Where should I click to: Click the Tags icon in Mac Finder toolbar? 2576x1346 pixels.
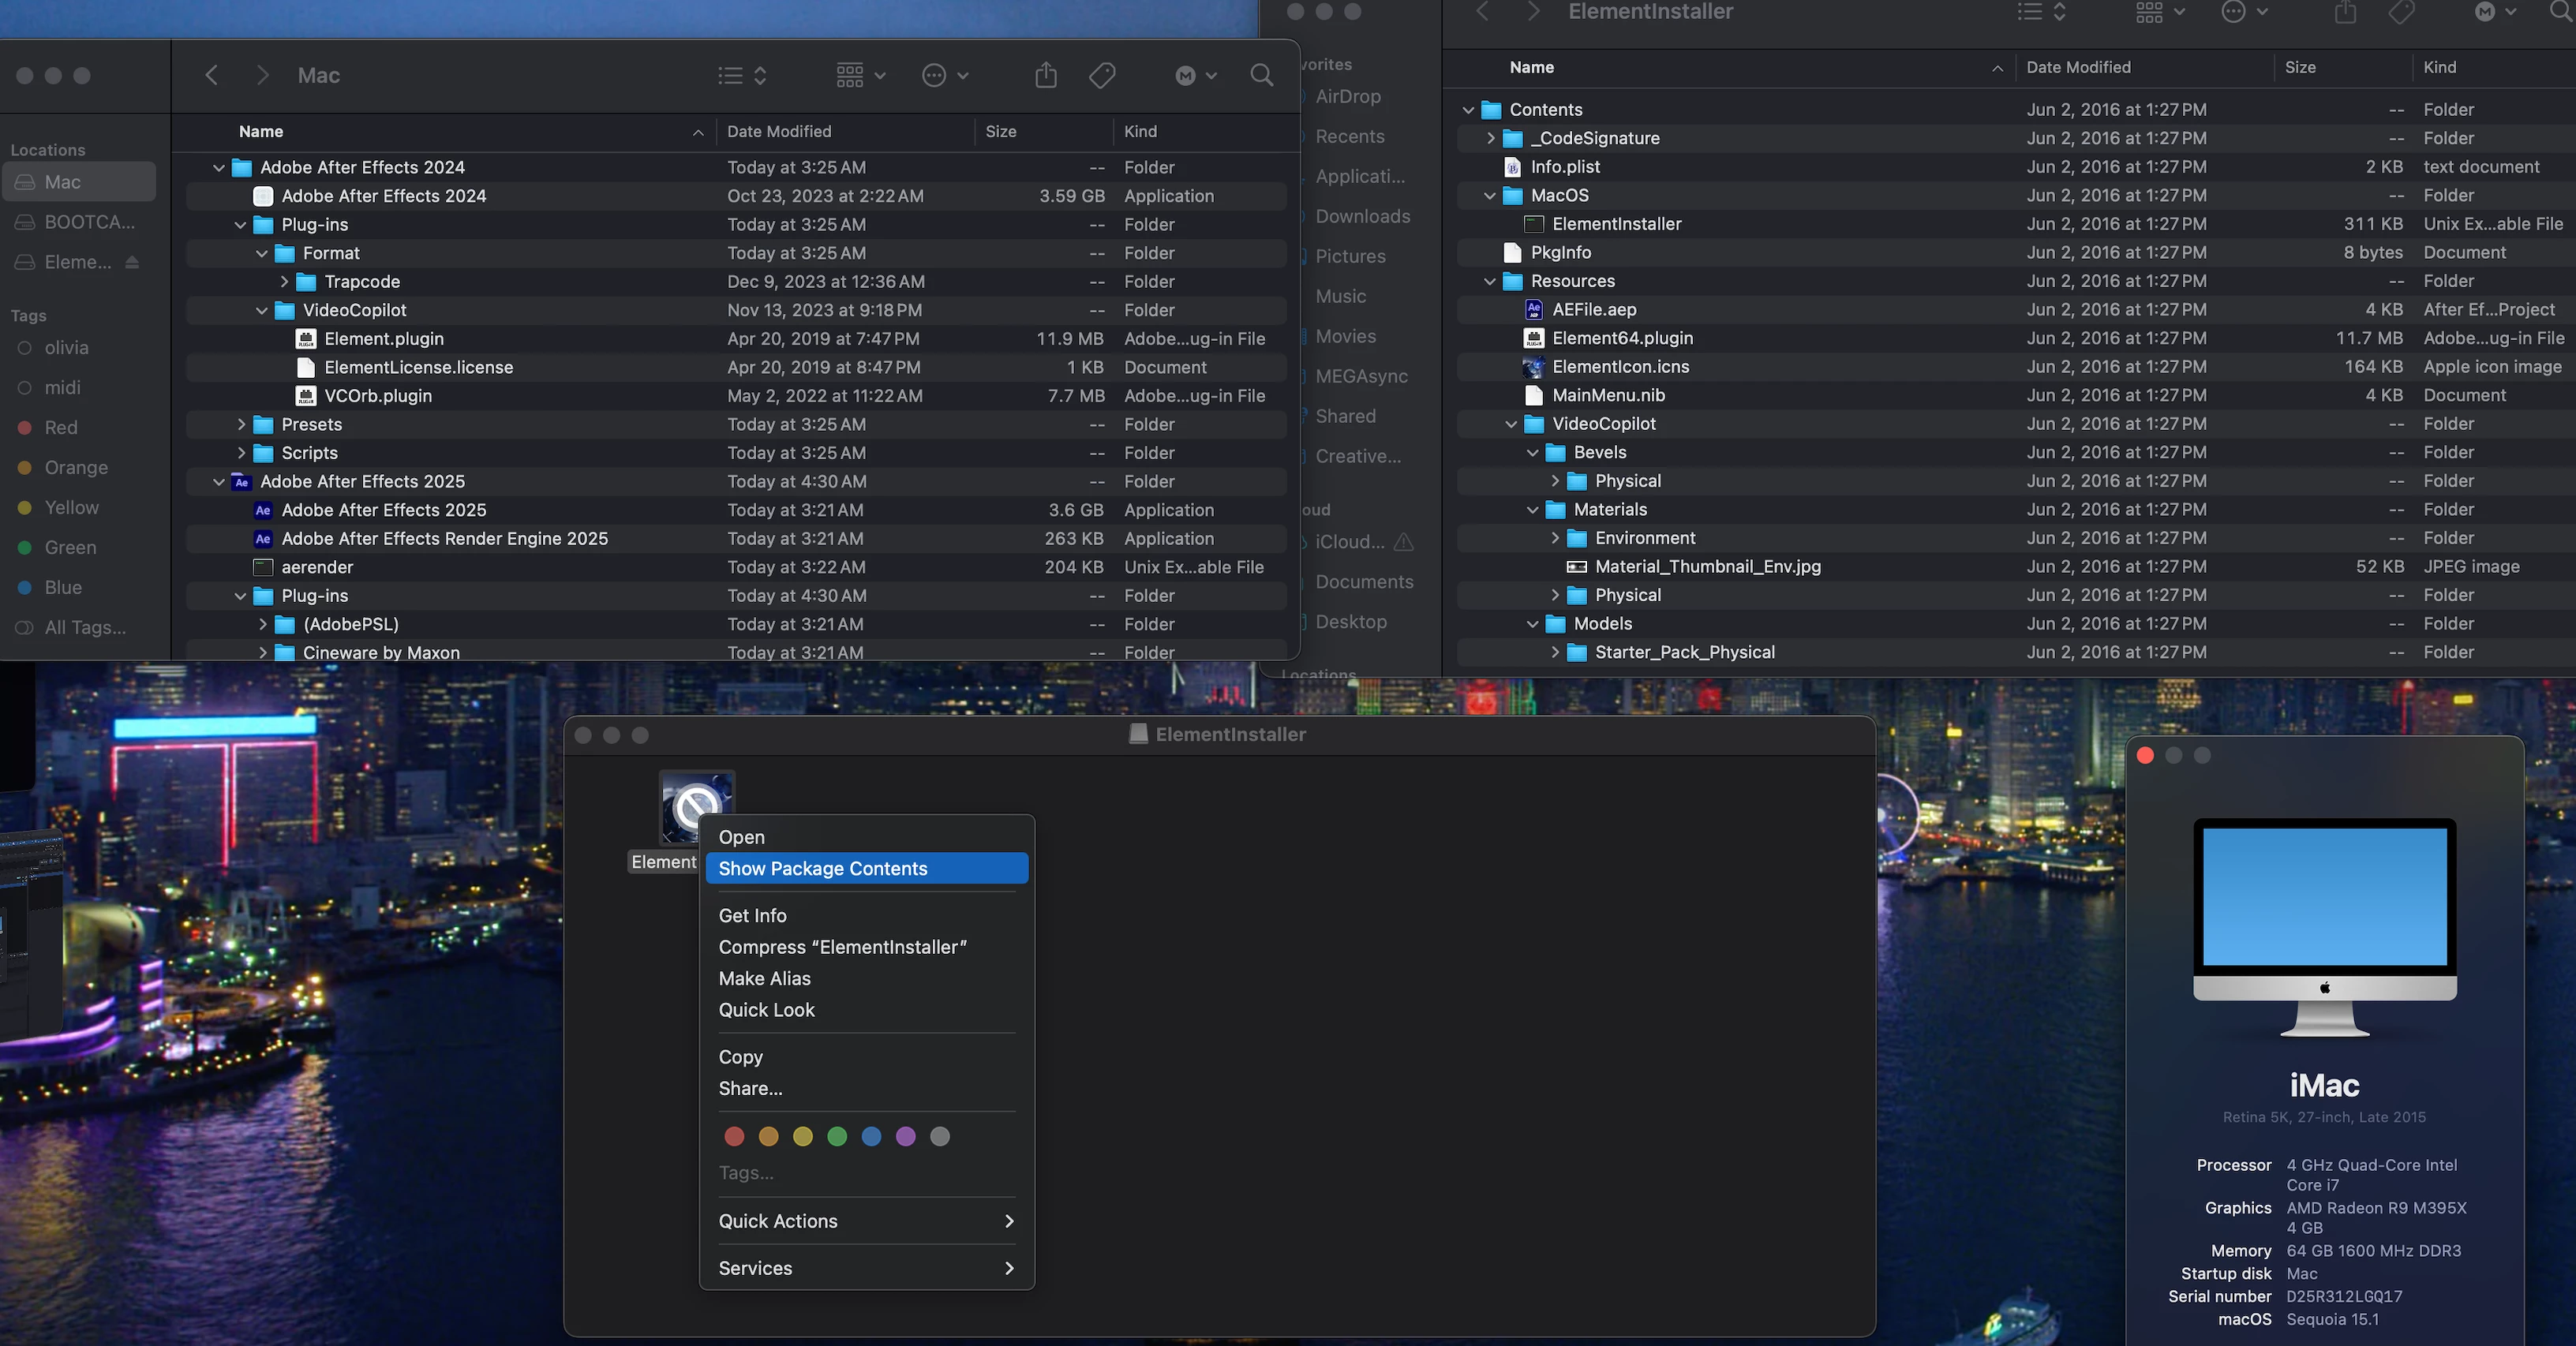(x=1102, y=75)
